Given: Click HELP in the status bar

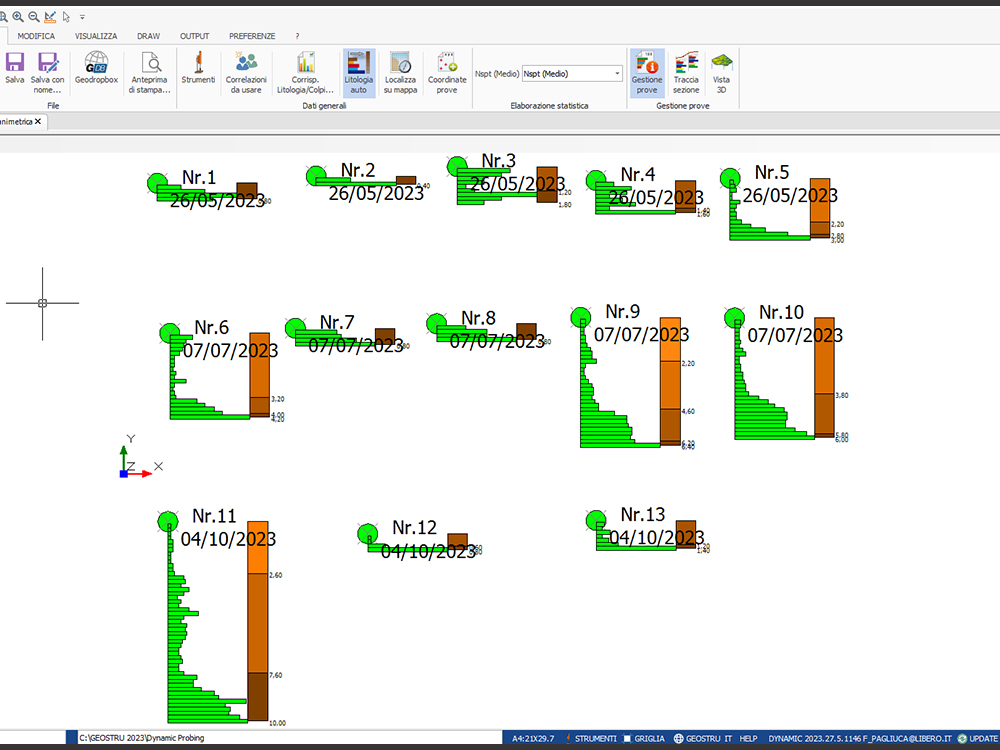Looking at the screenshot, I should click(x=748, y=739).
